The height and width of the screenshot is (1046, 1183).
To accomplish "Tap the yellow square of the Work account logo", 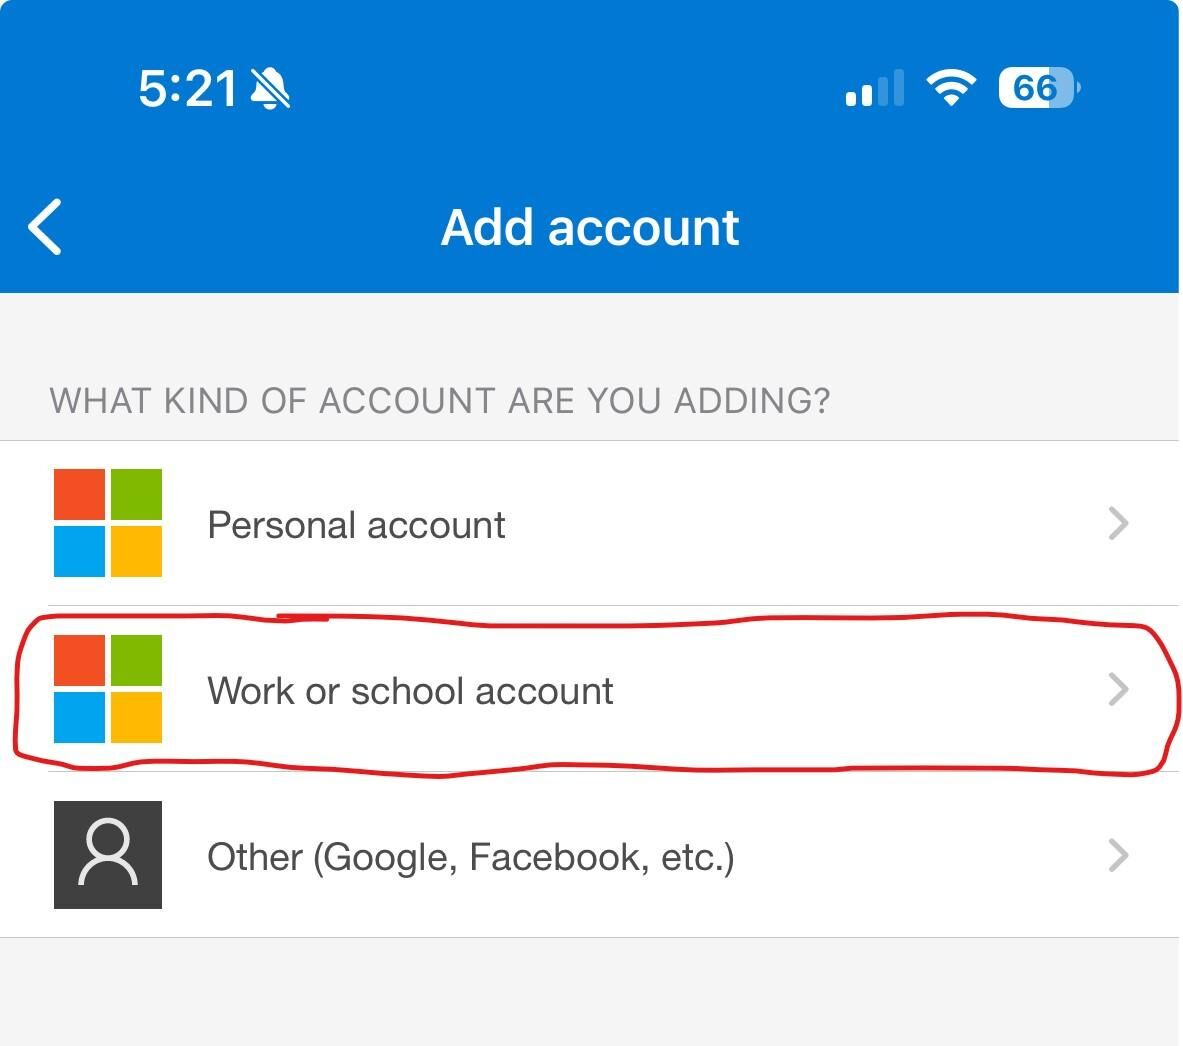I will click(136, 718).
